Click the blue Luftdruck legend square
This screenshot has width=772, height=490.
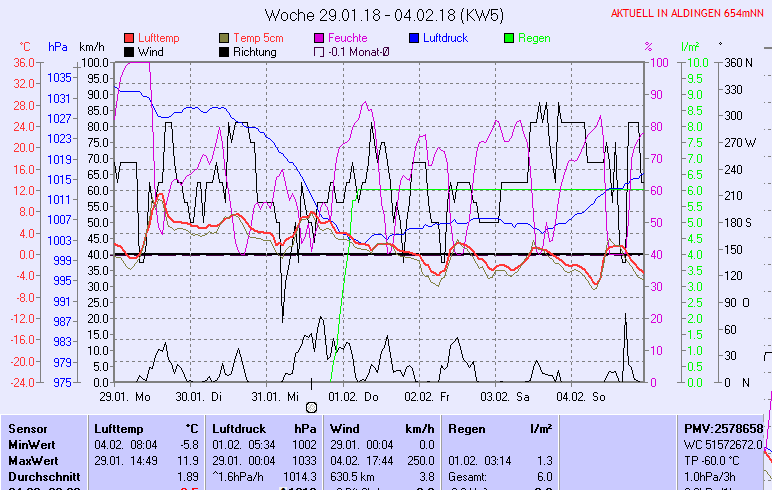click(415, 38)
